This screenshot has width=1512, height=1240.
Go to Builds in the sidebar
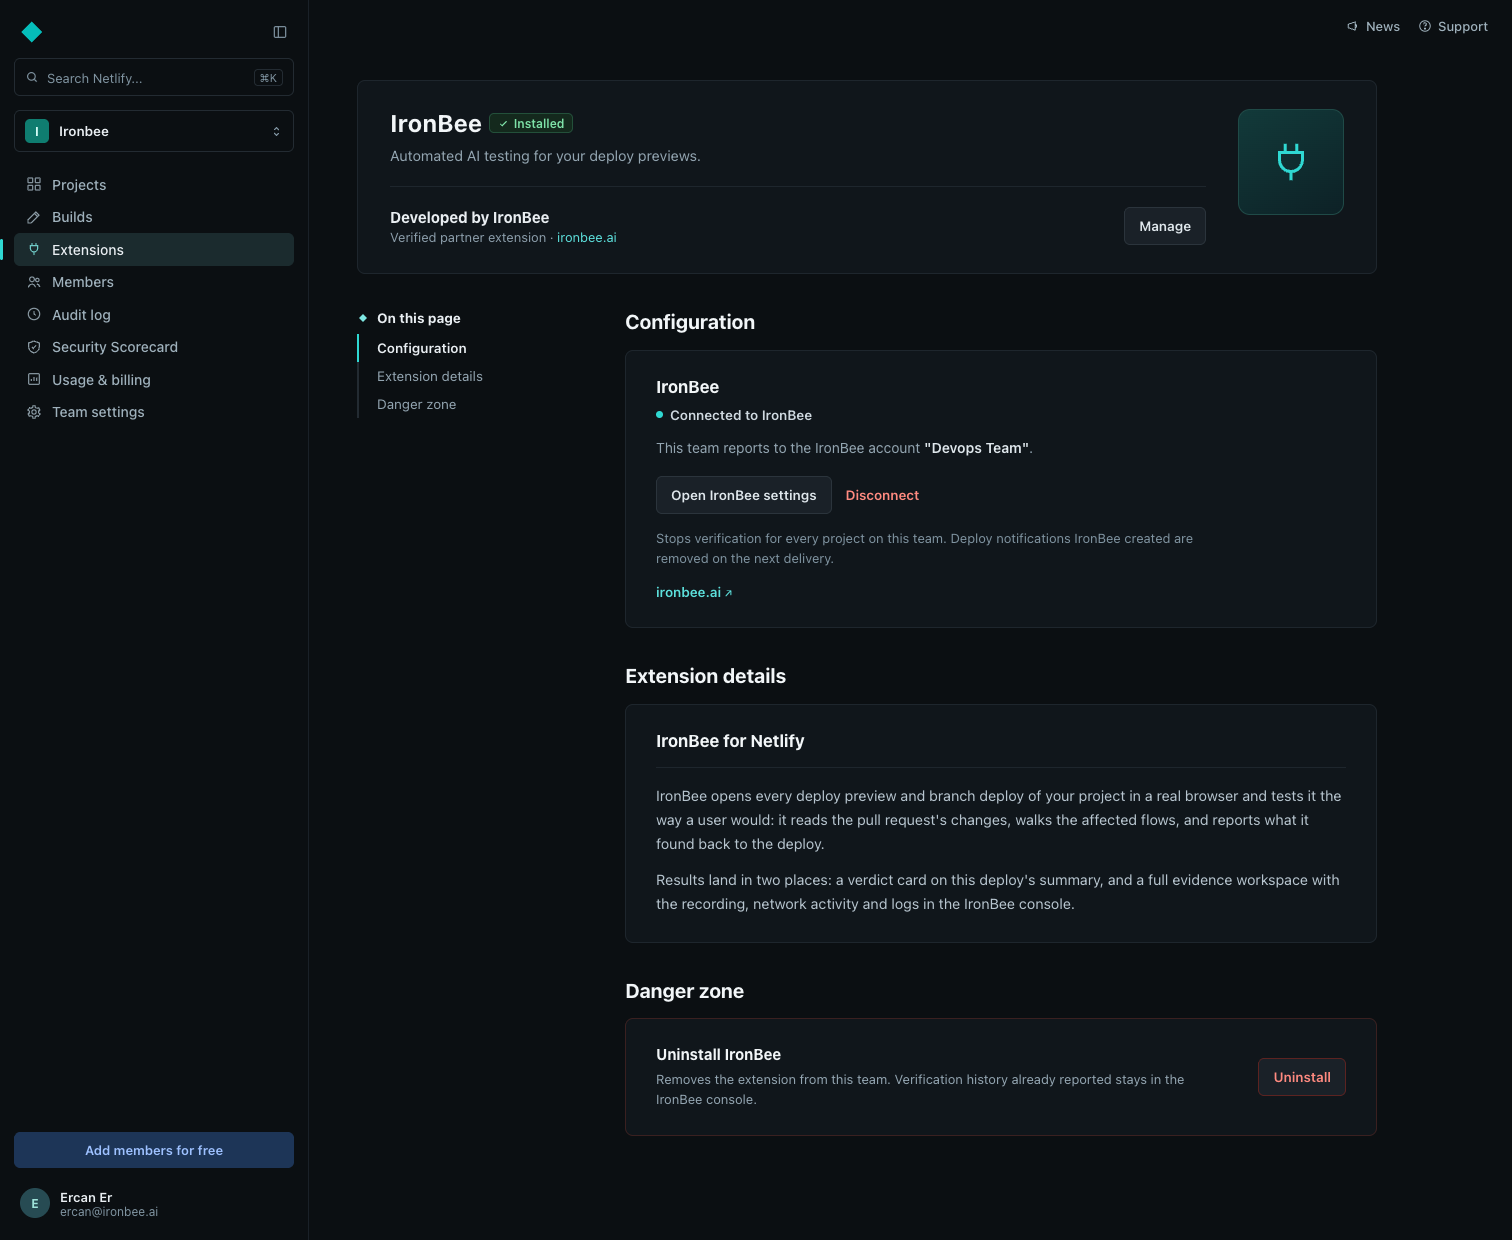[154, 217]
